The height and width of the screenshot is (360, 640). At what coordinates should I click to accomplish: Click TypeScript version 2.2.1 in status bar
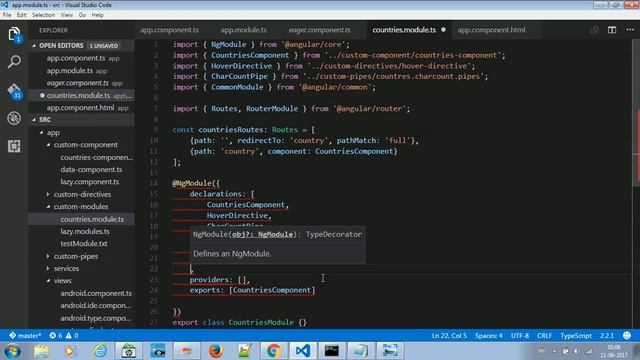coord(607,336)
